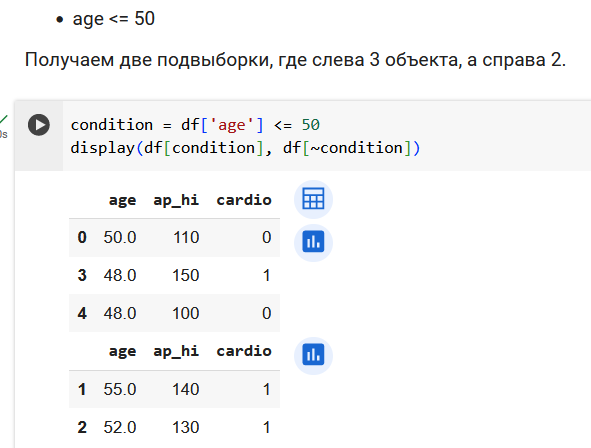Click the green execution checkmark icon

4,119
